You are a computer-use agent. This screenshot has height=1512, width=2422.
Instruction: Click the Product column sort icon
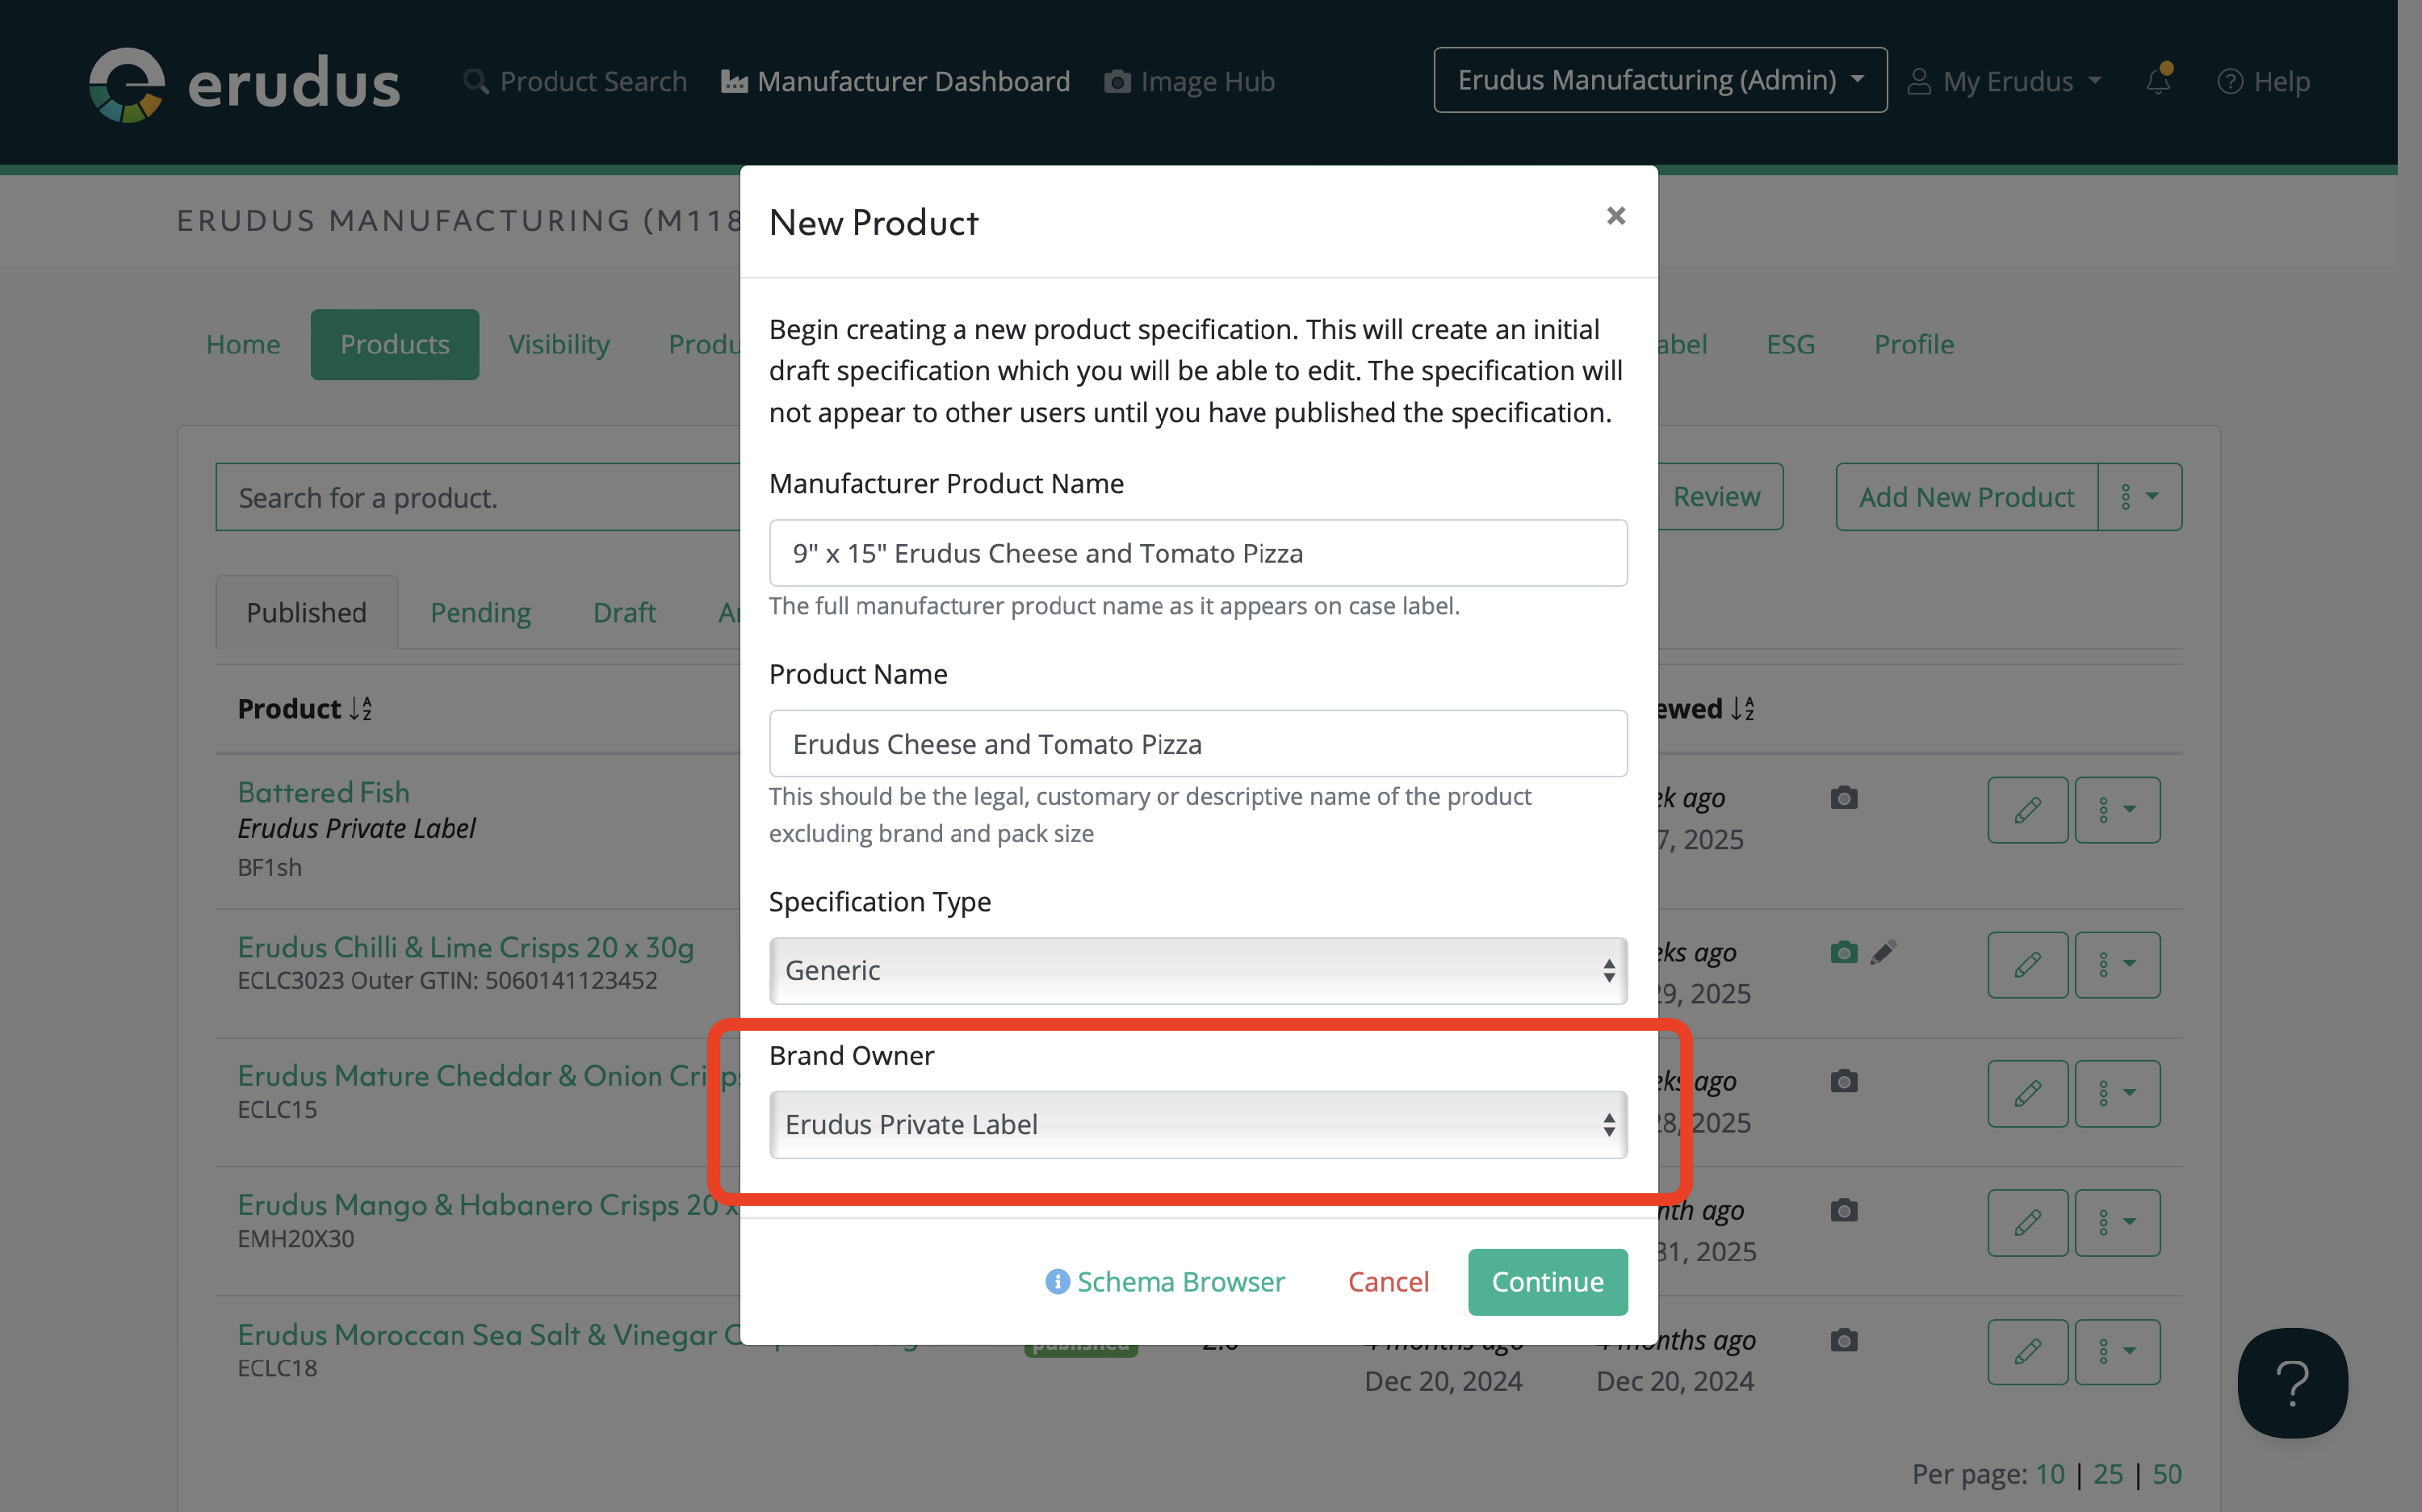(x=361, y=709)
